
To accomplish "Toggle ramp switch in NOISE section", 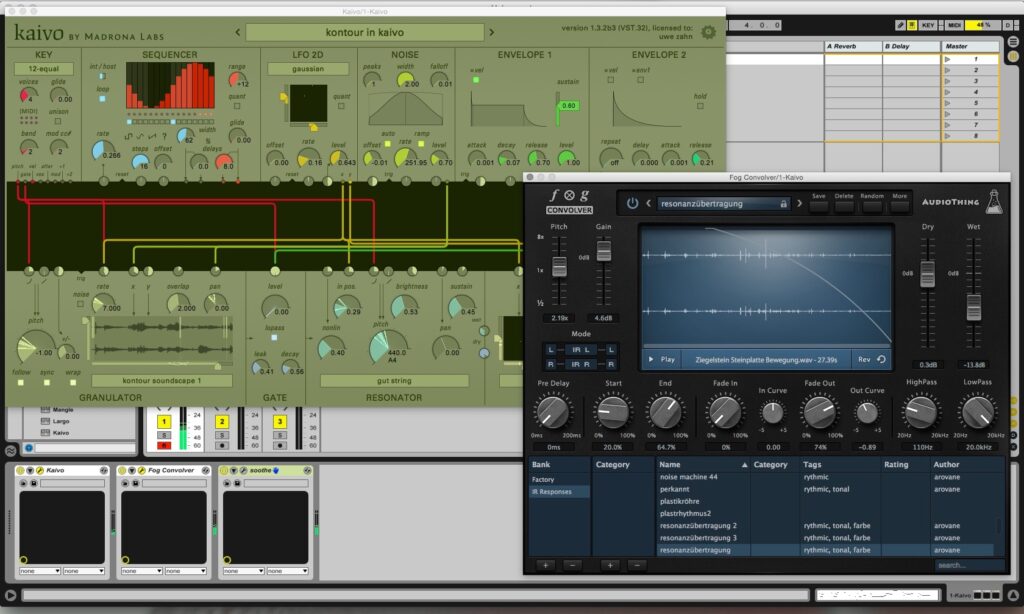I will [x=421, y=144].
